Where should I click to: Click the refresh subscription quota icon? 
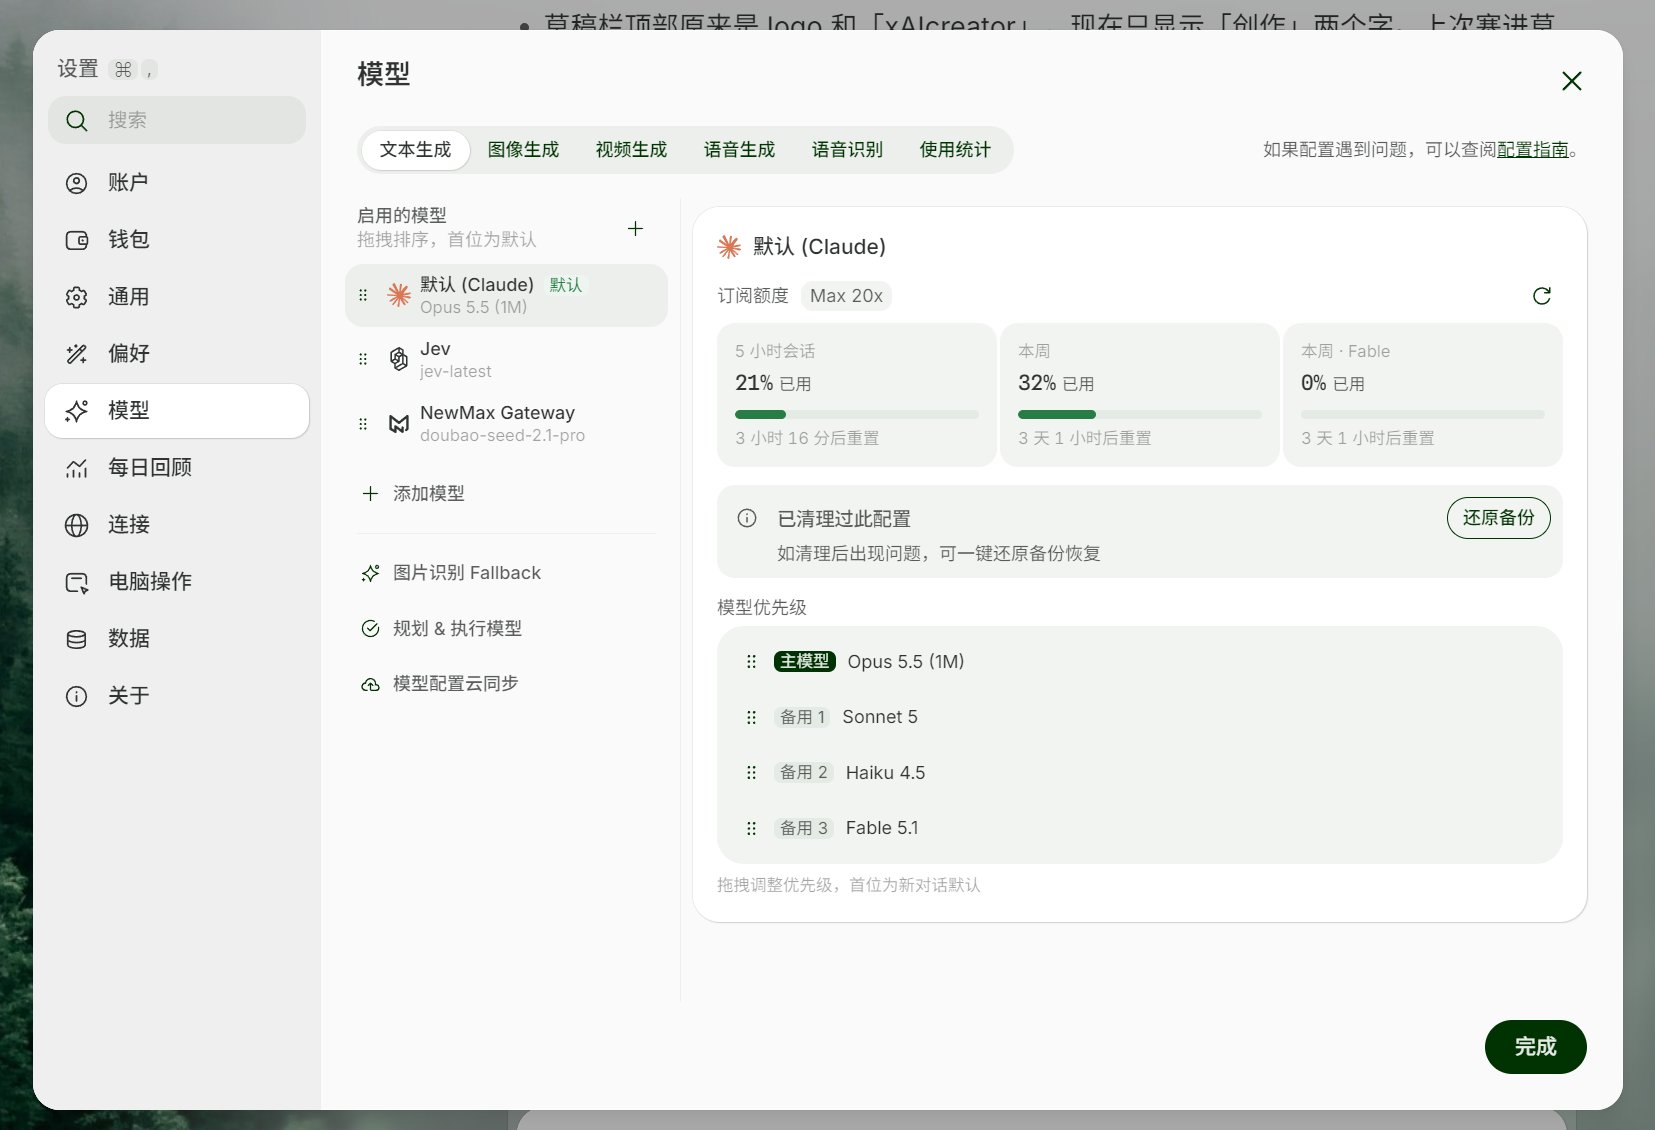click(1541, 296)
